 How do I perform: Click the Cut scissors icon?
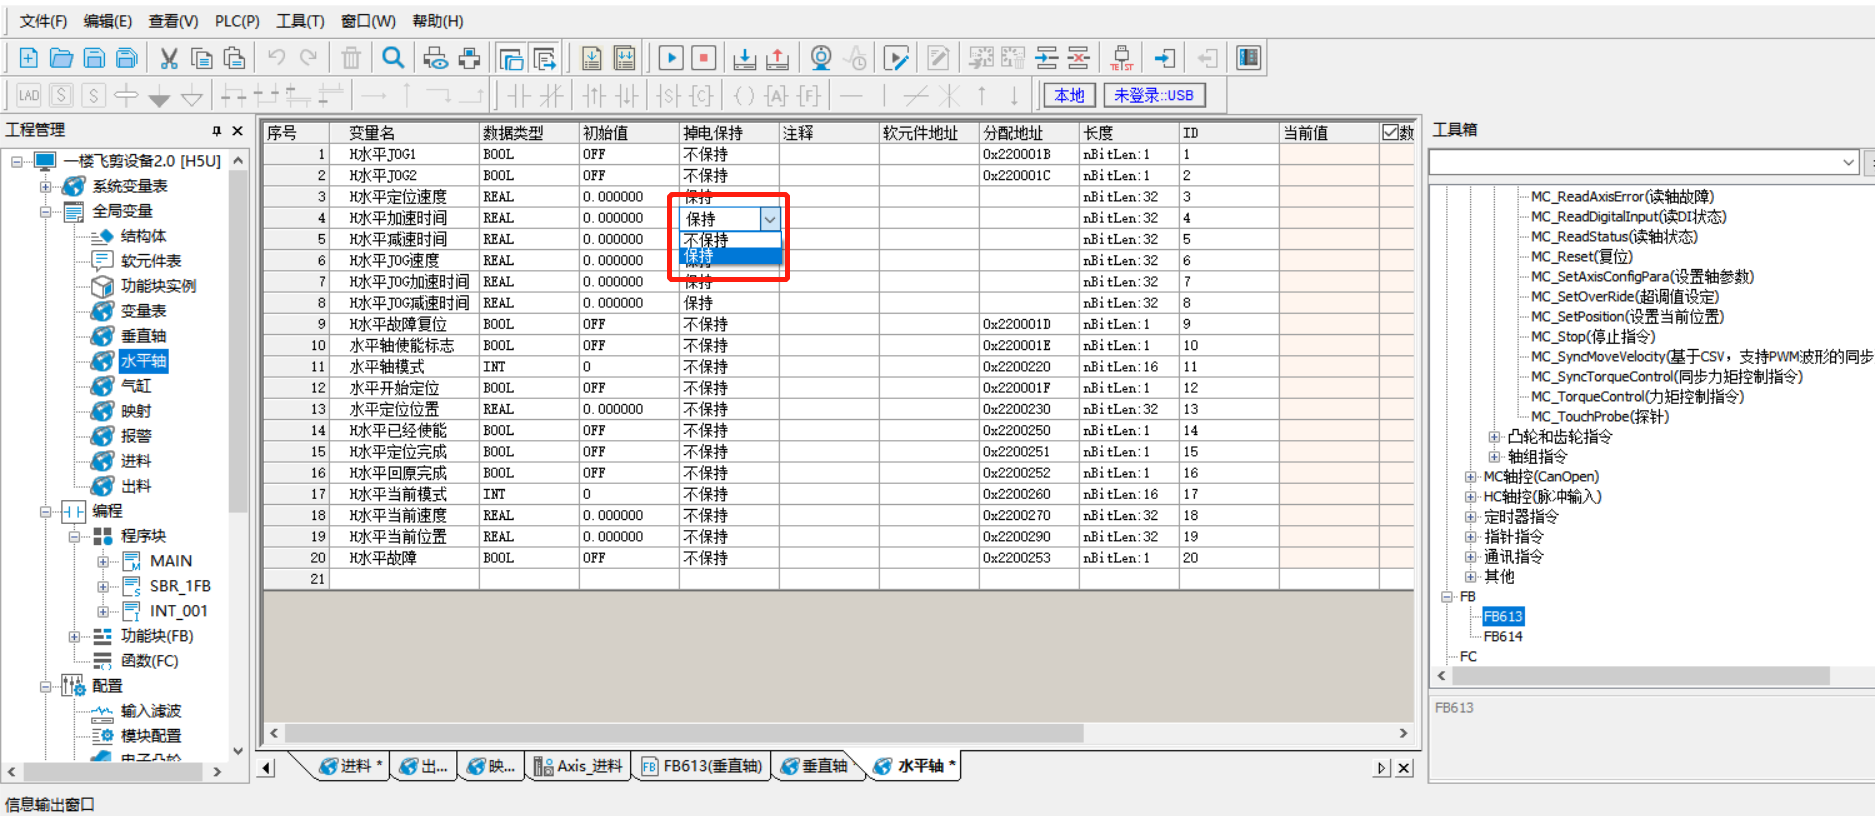click(x=169, y=58)
